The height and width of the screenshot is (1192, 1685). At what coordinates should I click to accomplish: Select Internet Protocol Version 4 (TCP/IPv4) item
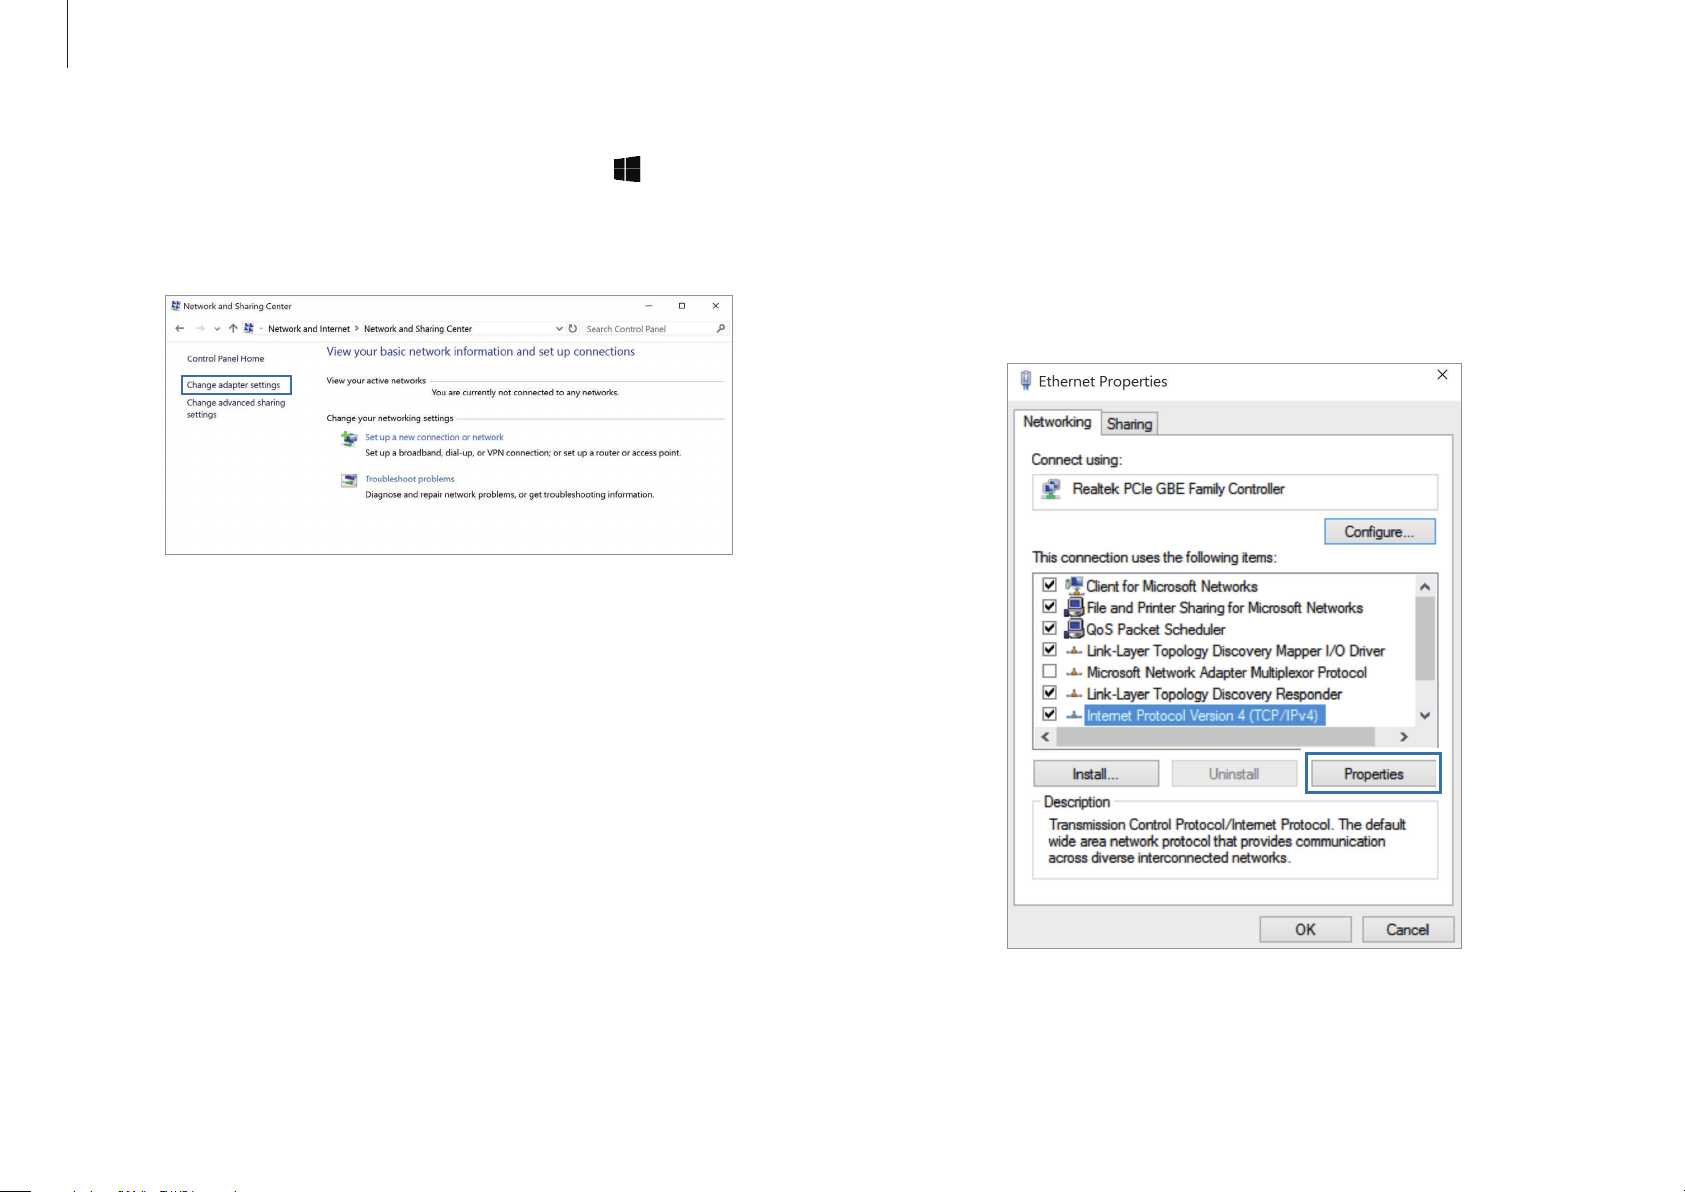(1203, 715)
